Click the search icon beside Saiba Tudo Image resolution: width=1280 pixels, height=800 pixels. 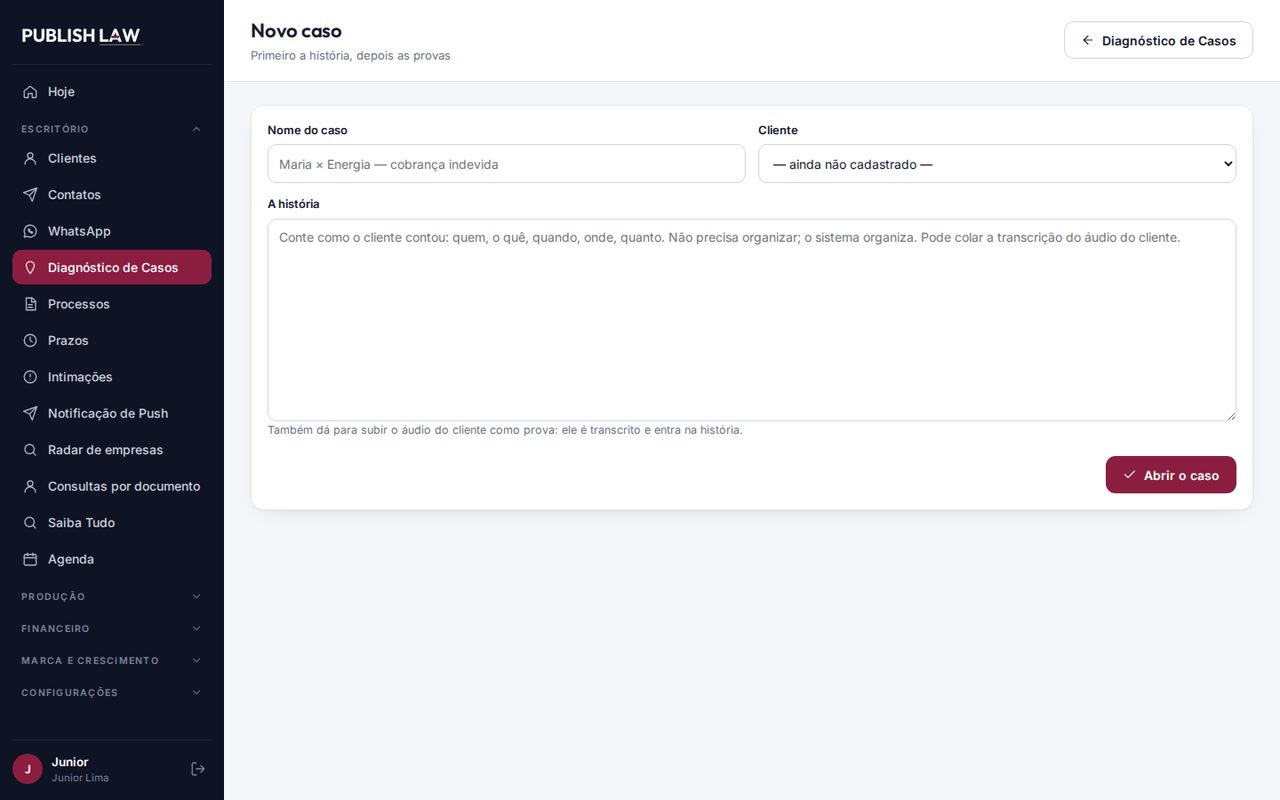(30, 523)
